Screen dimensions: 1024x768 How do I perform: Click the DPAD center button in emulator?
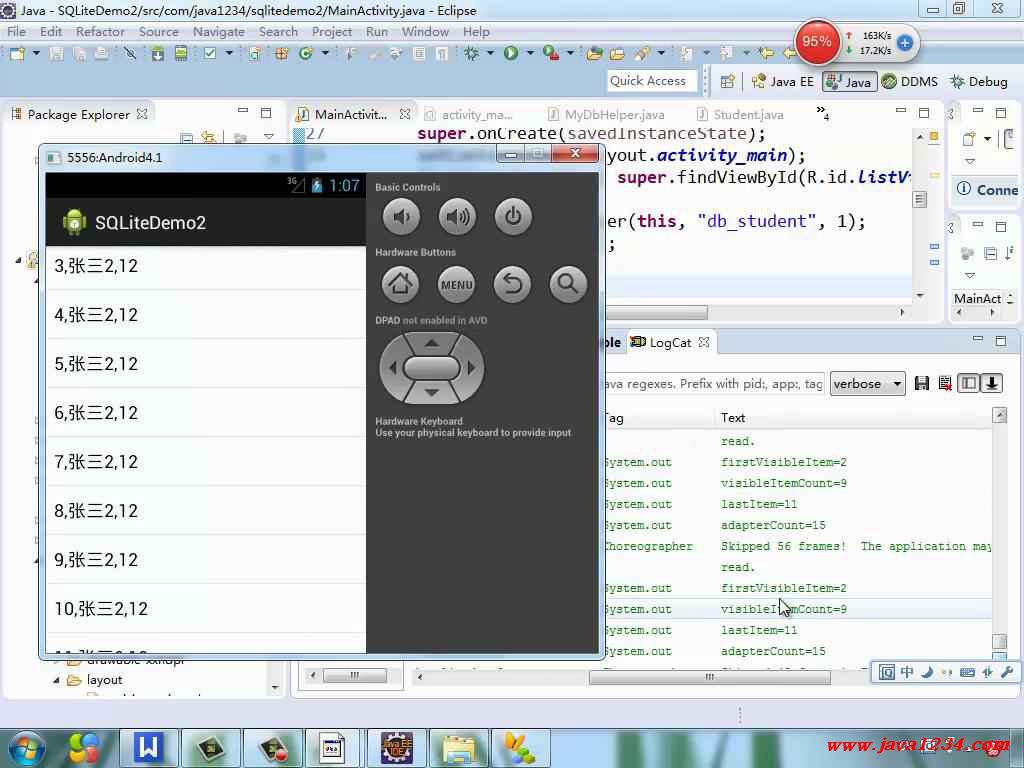click(432, 368)
